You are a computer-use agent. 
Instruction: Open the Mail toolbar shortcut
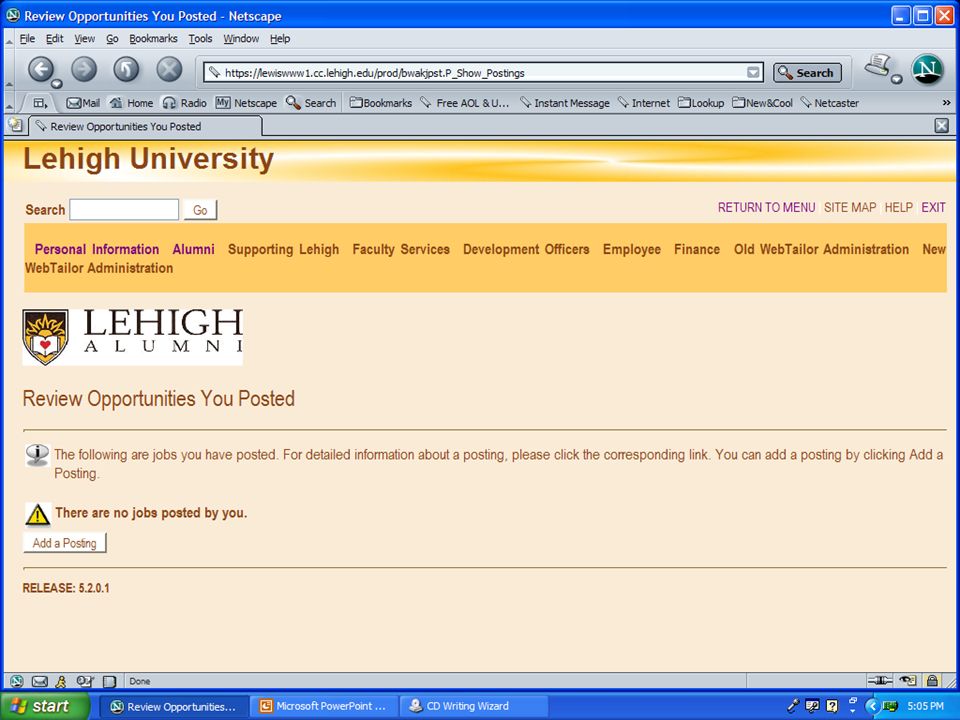83,103
